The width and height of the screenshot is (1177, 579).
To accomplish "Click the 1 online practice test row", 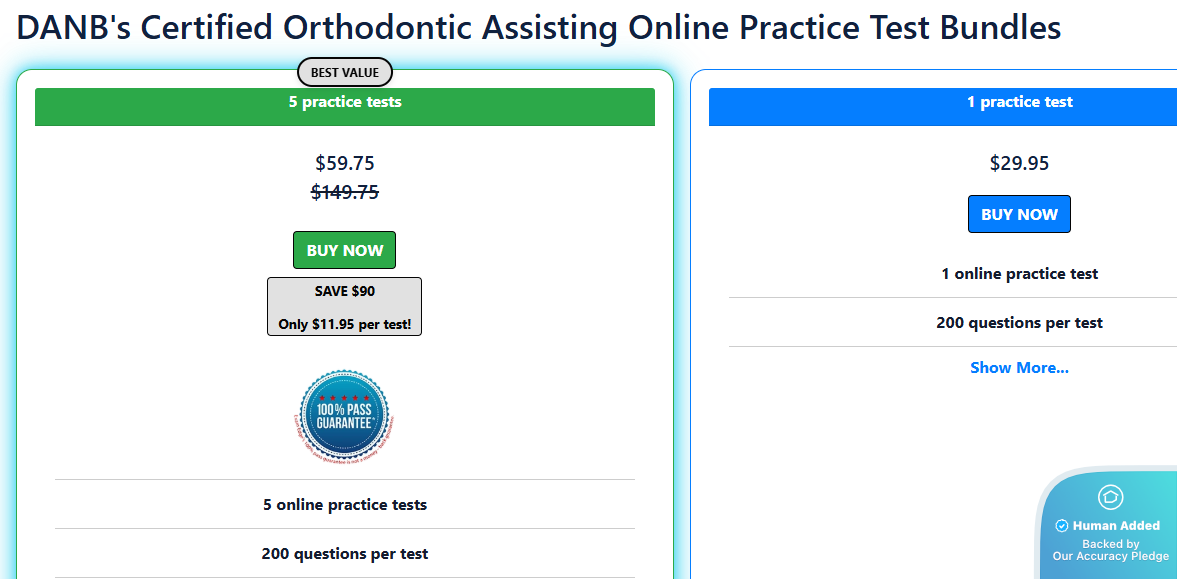I will pos(1019,274).
